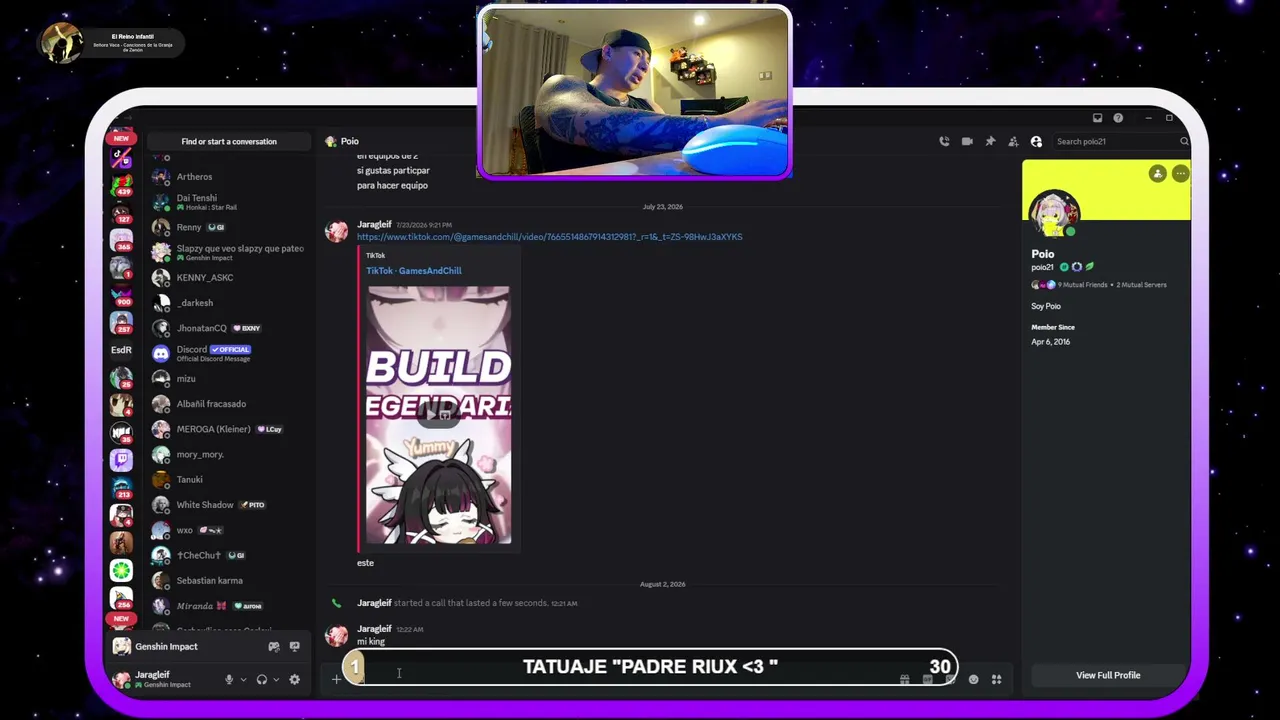Click the Genshin Impact activity controller icon

click(274, 647)
